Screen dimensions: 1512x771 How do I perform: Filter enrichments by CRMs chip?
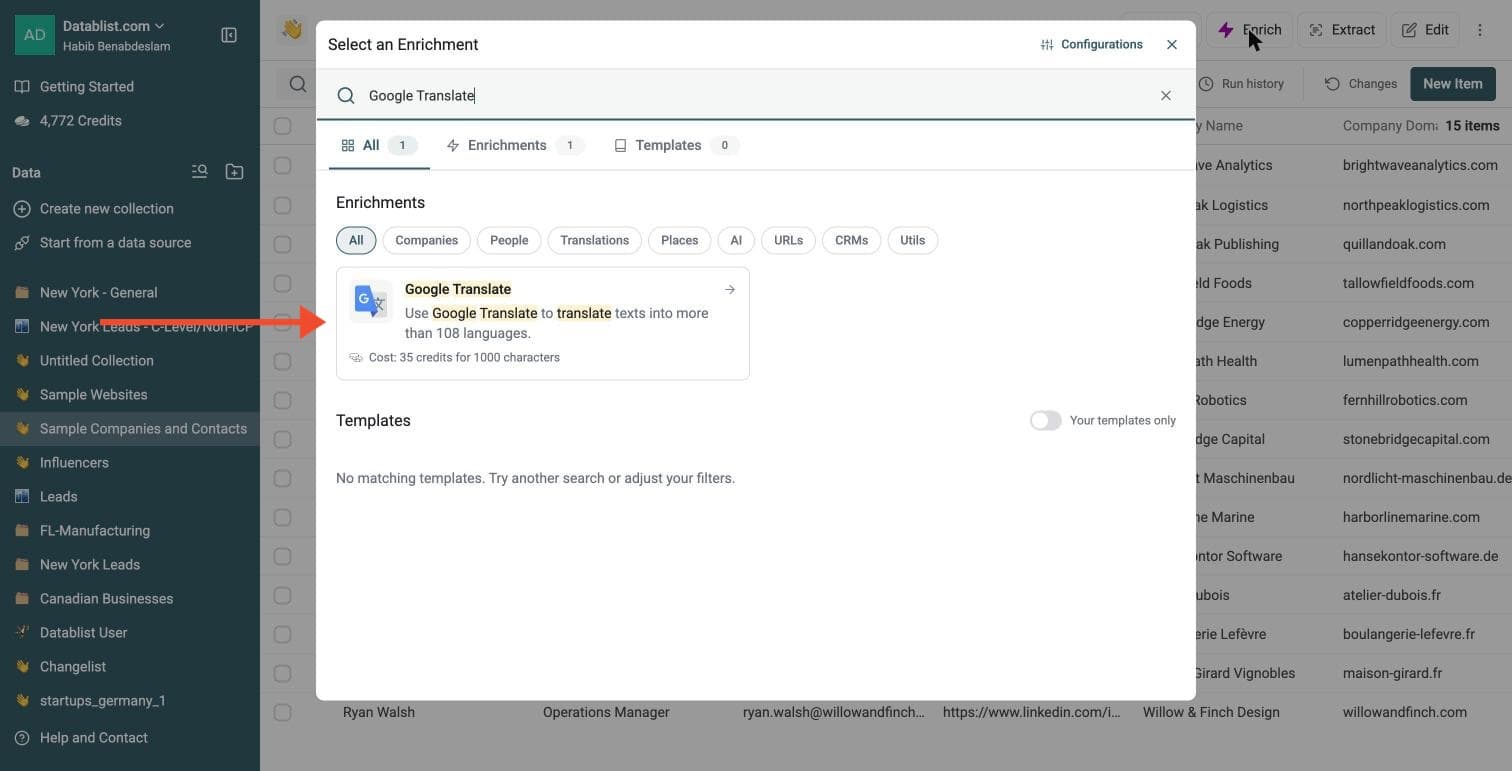(x=852, y=240)
